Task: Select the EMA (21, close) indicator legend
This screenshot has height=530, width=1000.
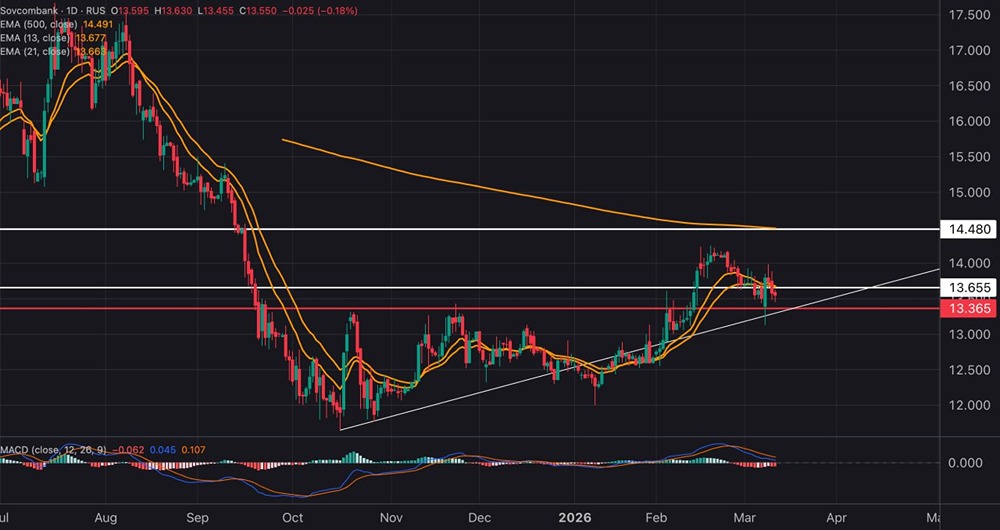Action: 35,51
